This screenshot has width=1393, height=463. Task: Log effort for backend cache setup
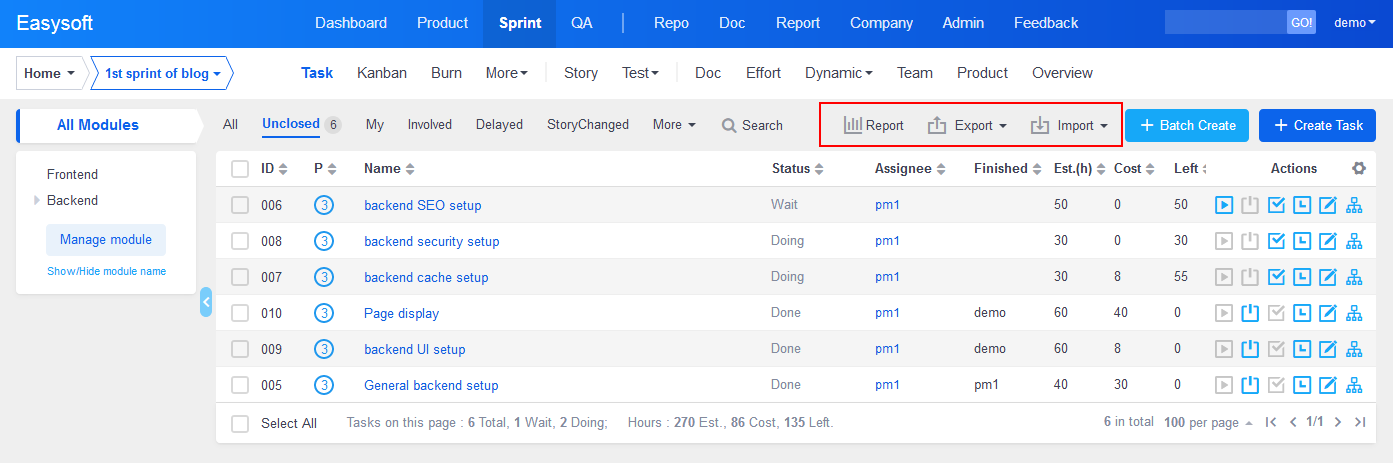click(x=1302, y=277)
